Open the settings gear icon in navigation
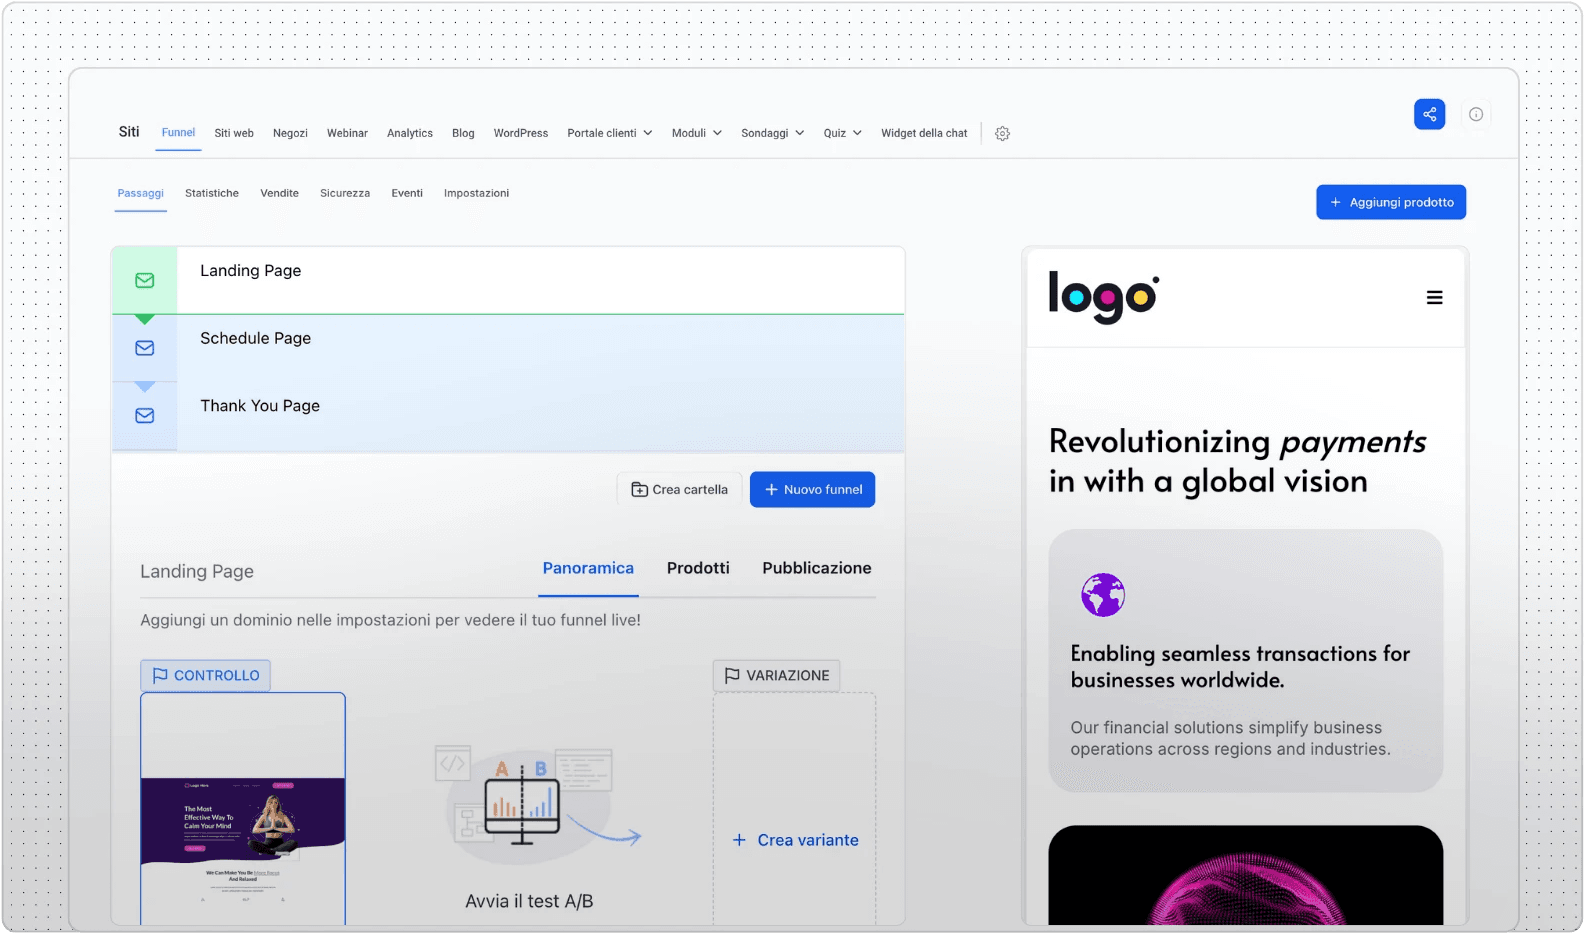This screenshot has height=934, width=1586. point(1002,133)
